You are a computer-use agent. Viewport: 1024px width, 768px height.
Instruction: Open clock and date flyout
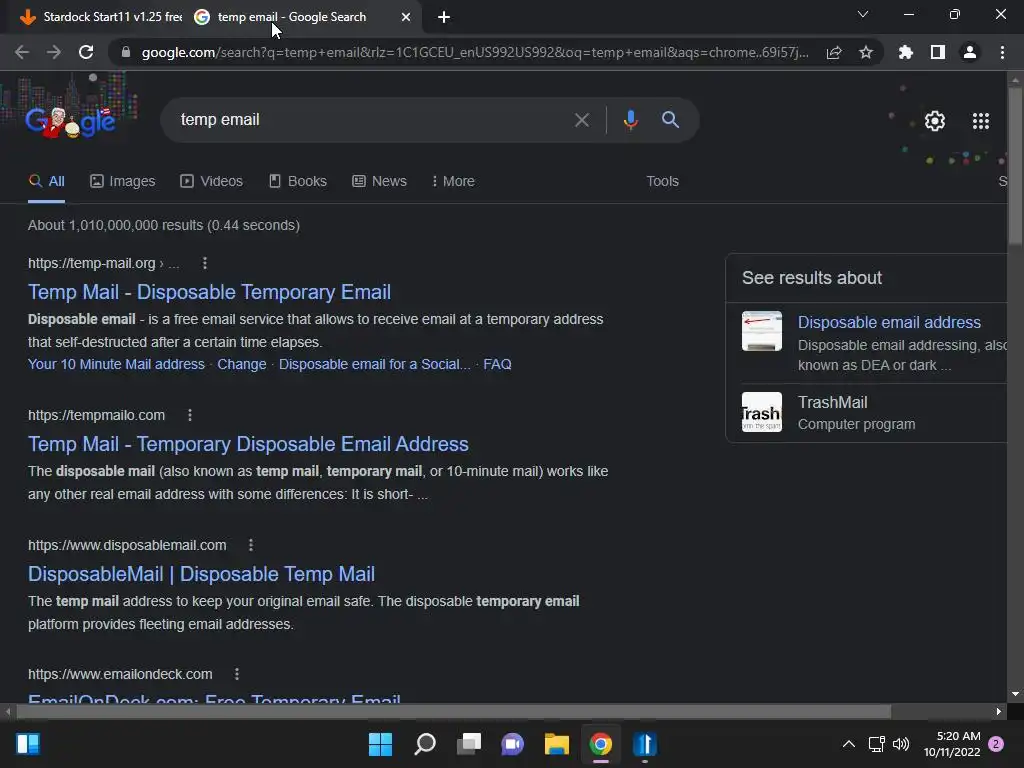pyautogui.click(x=952, y=744)
